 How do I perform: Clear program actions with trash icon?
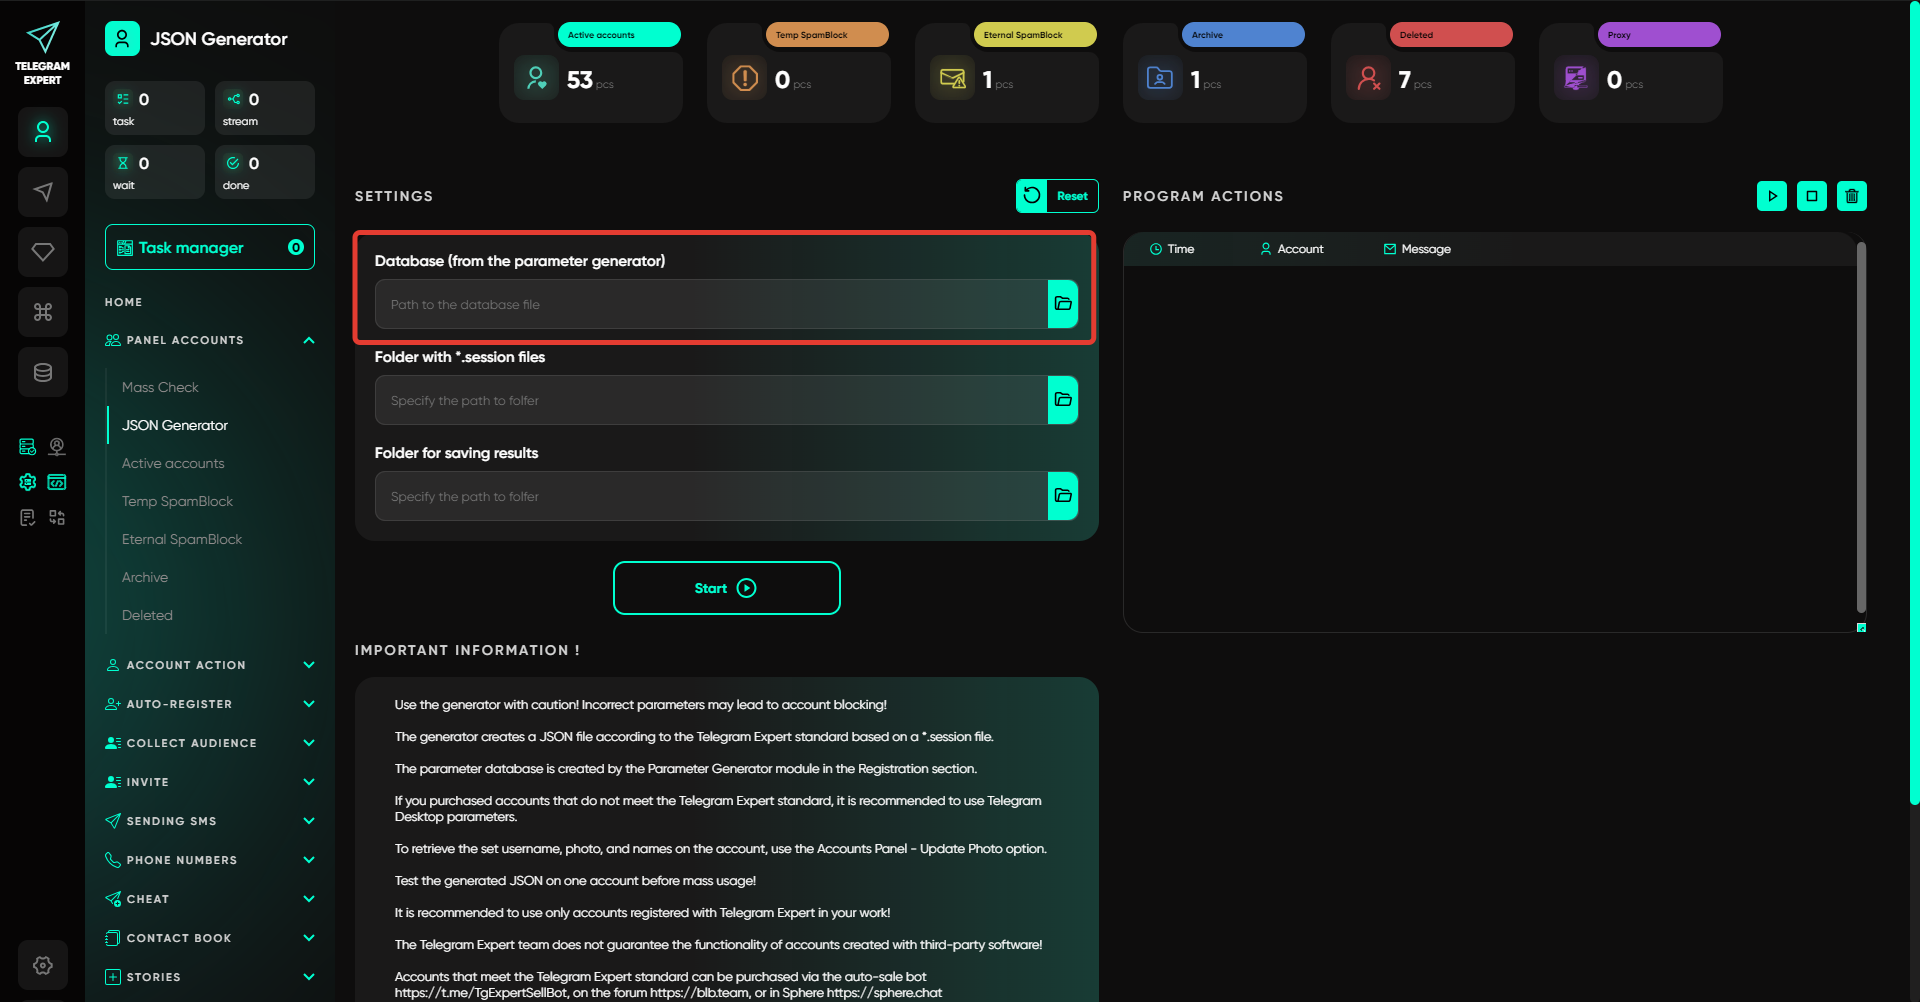[1851, 196]
